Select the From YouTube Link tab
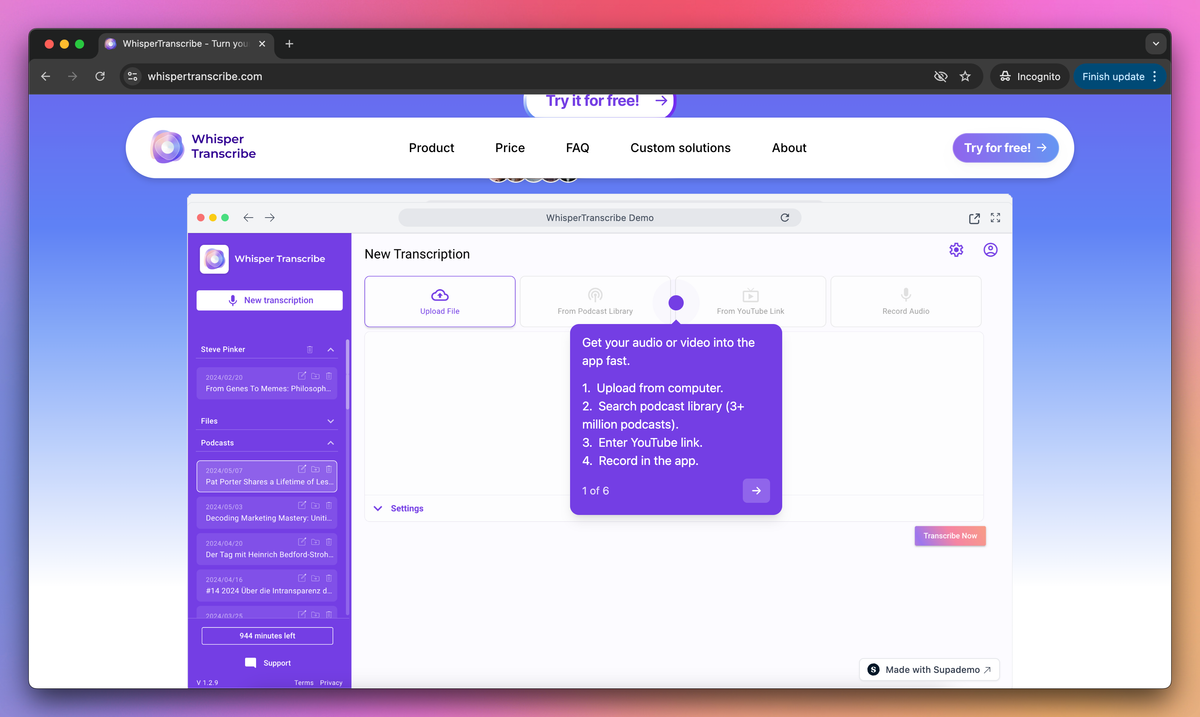Viewport: 1200px width, 717px height. (750, 301)
